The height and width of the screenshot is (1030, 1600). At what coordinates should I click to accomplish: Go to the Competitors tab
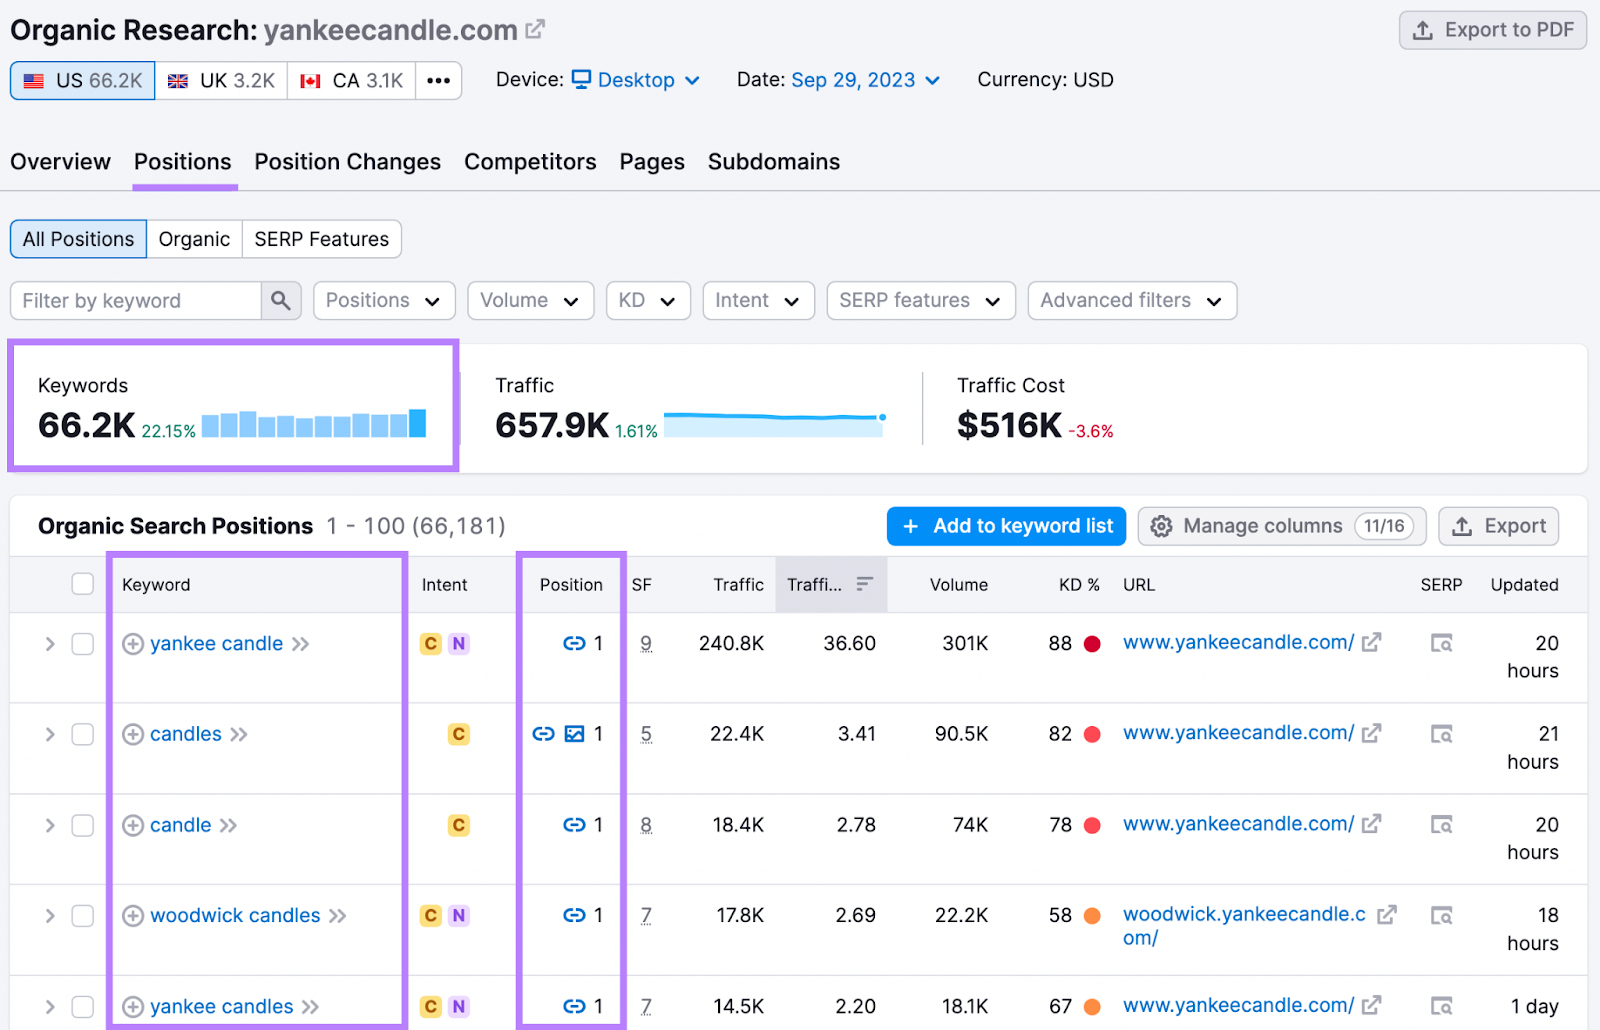coord(530,162)
